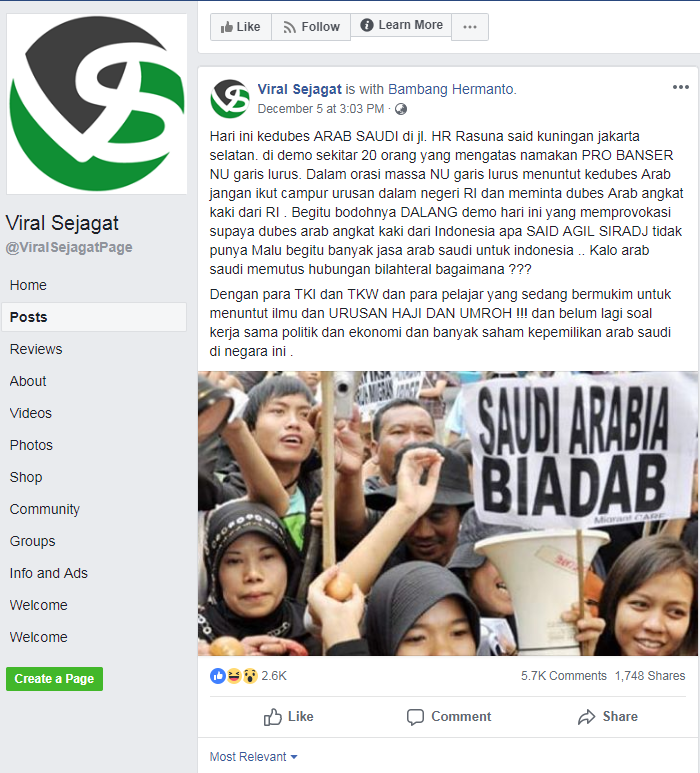Open page options three-dot menu
This screenshot has height=773, width=700.
coord(470,27)
